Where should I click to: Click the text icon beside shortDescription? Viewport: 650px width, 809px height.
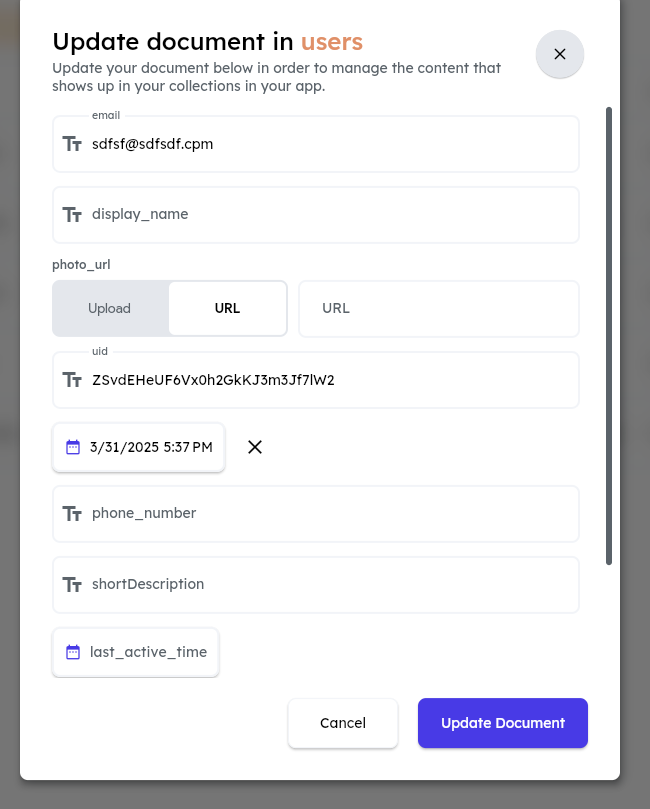(72, 585)
